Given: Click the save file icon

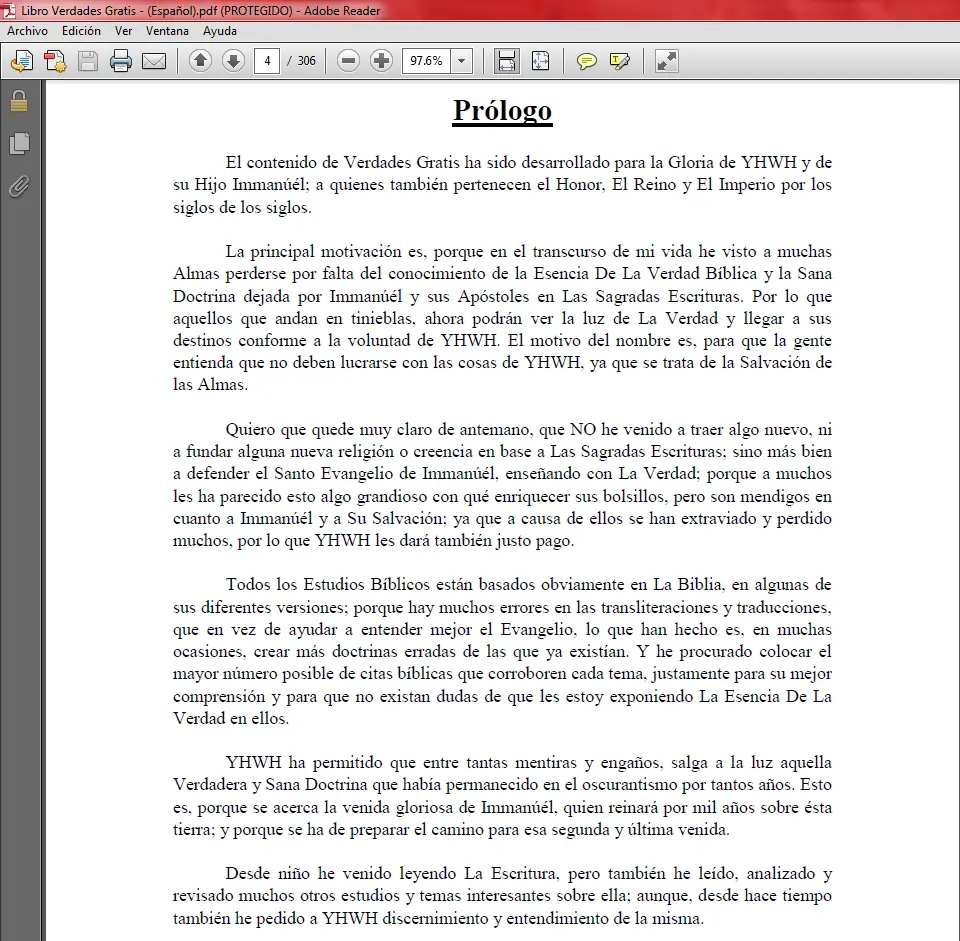Looking at the screenshot, I should click(88, 61).
